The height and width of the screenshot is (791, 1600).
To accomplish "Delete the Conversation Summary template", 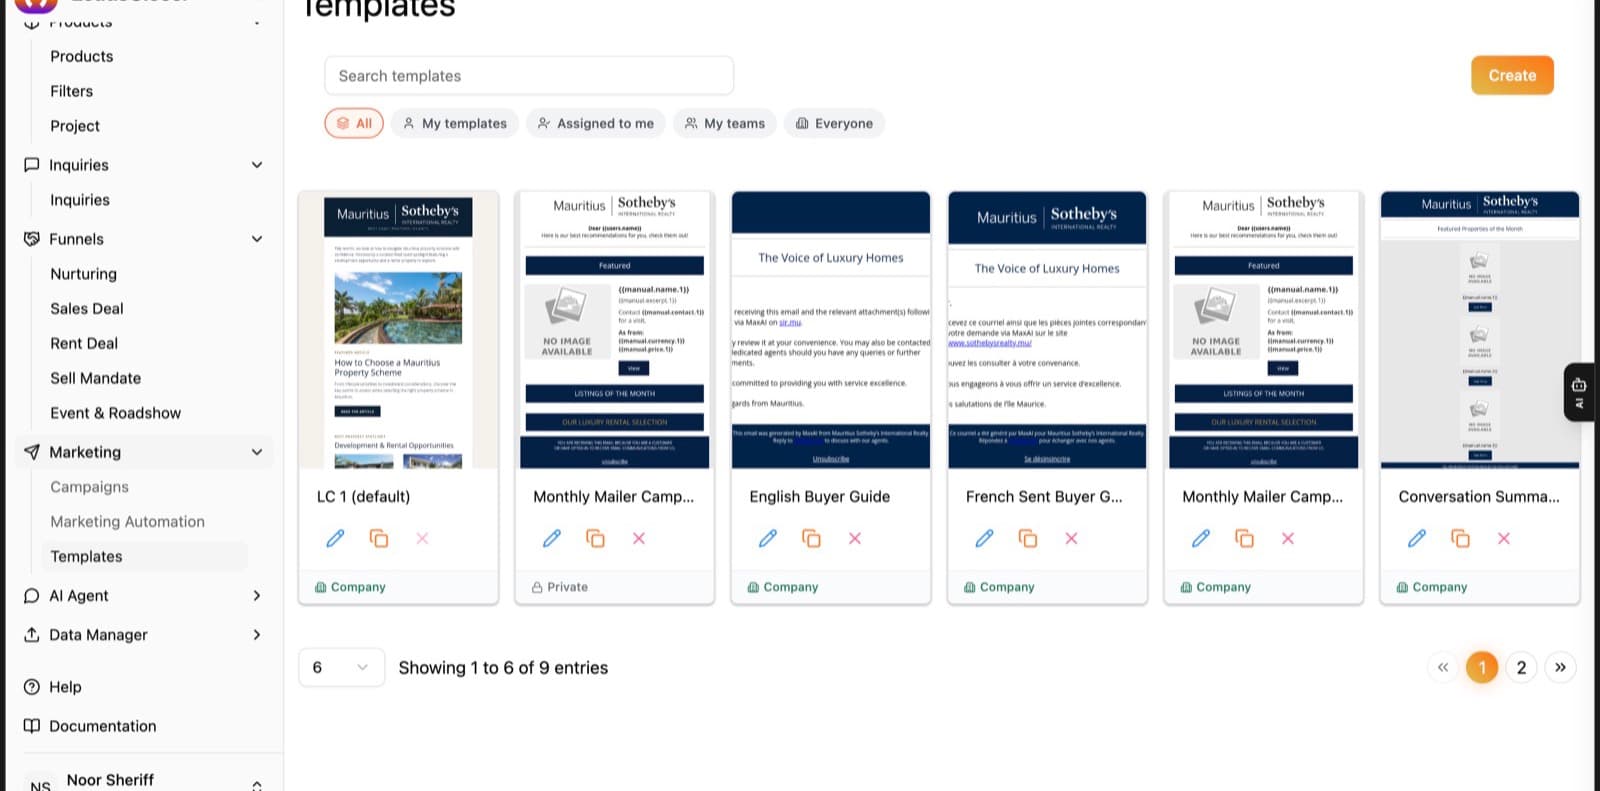I will click(1504, 538).
